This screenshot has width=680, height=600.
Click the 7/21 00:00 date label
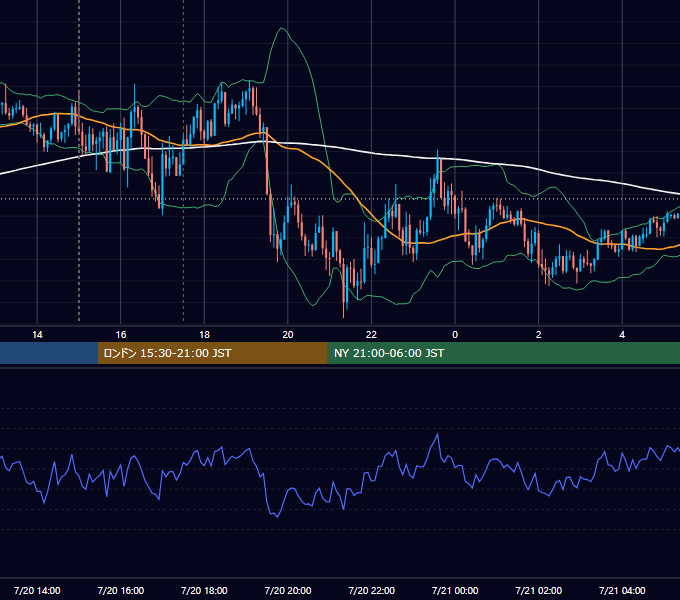click(455, 590)
